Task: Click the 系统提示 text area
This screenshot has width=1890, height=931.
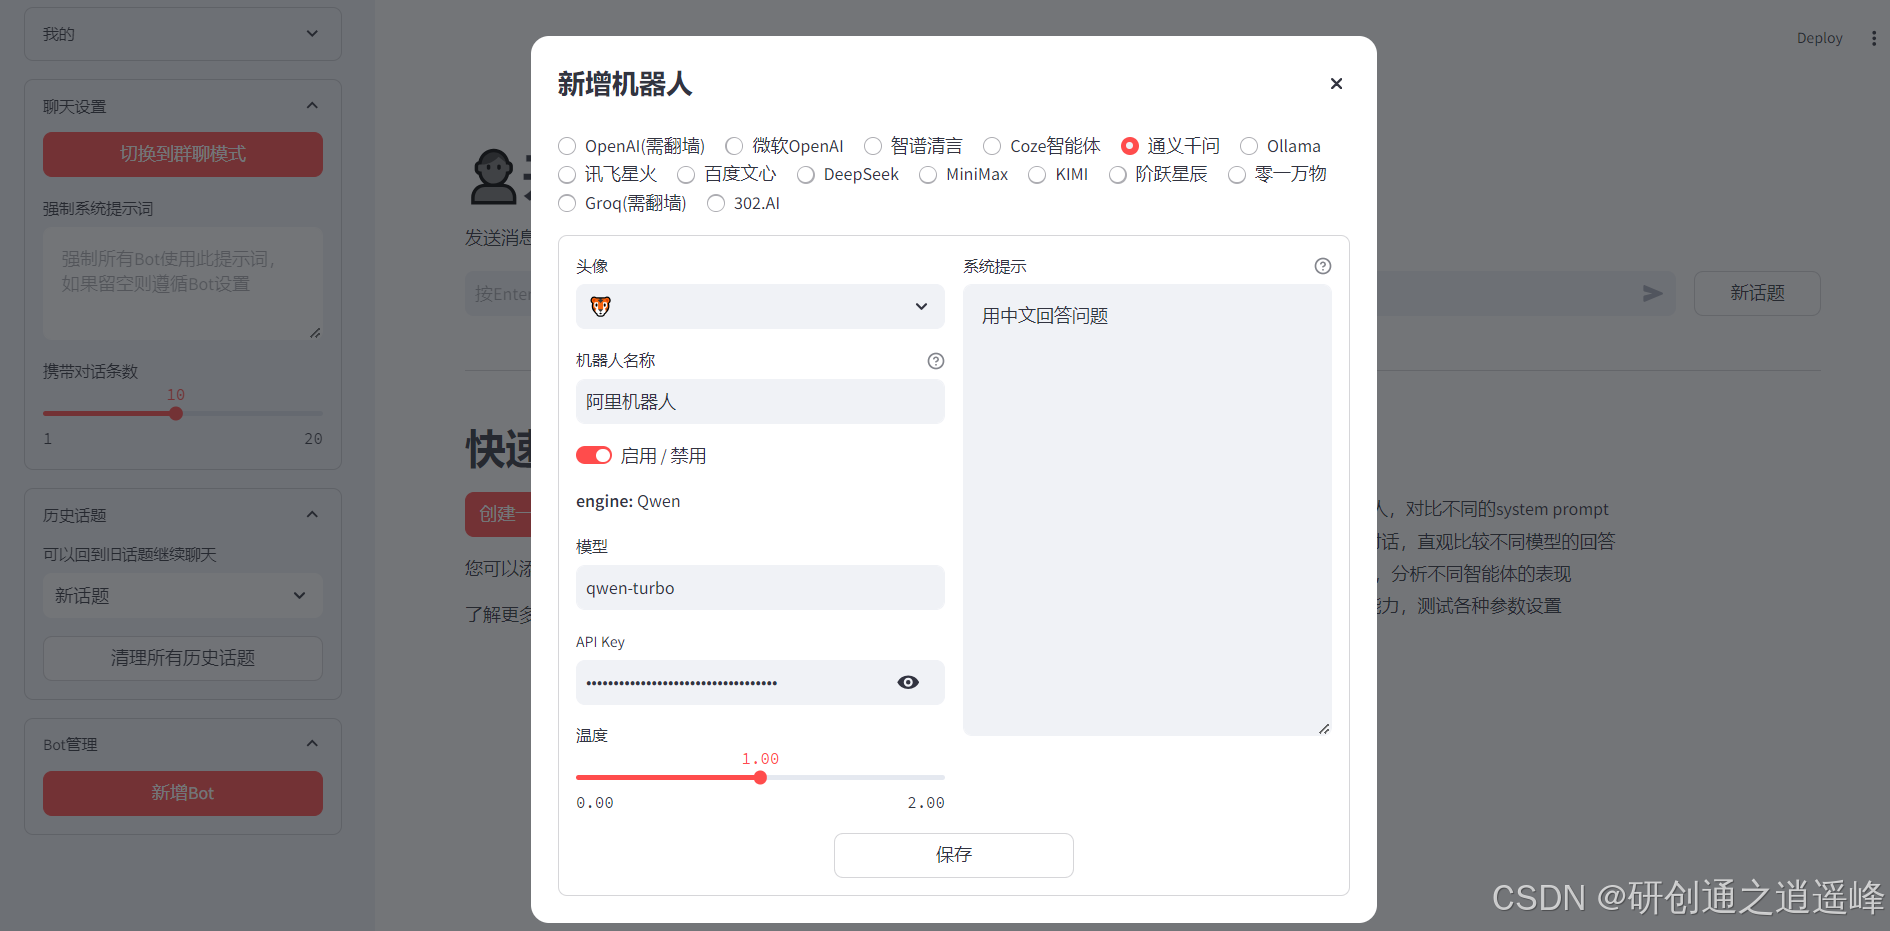Action: tap(1147, 510)
